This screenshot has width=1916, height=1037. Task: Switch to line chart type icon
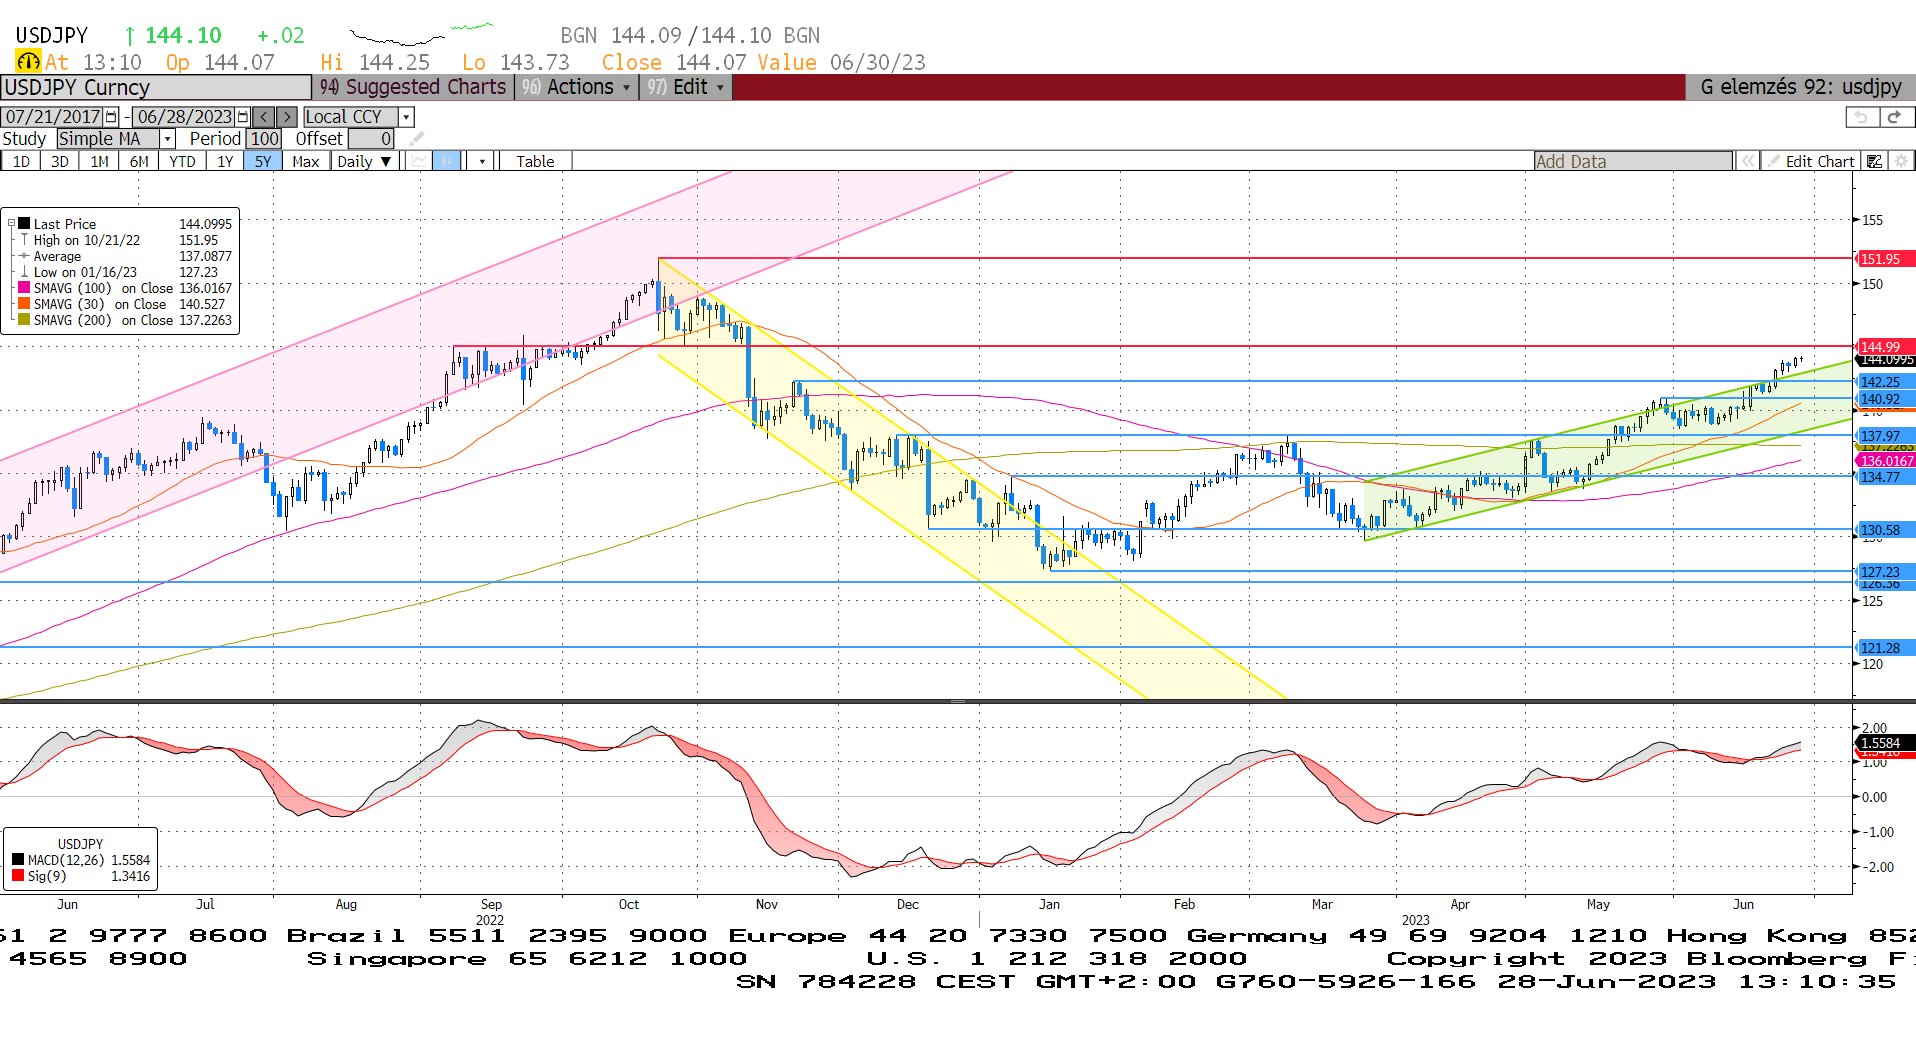(x=420, y=161)
